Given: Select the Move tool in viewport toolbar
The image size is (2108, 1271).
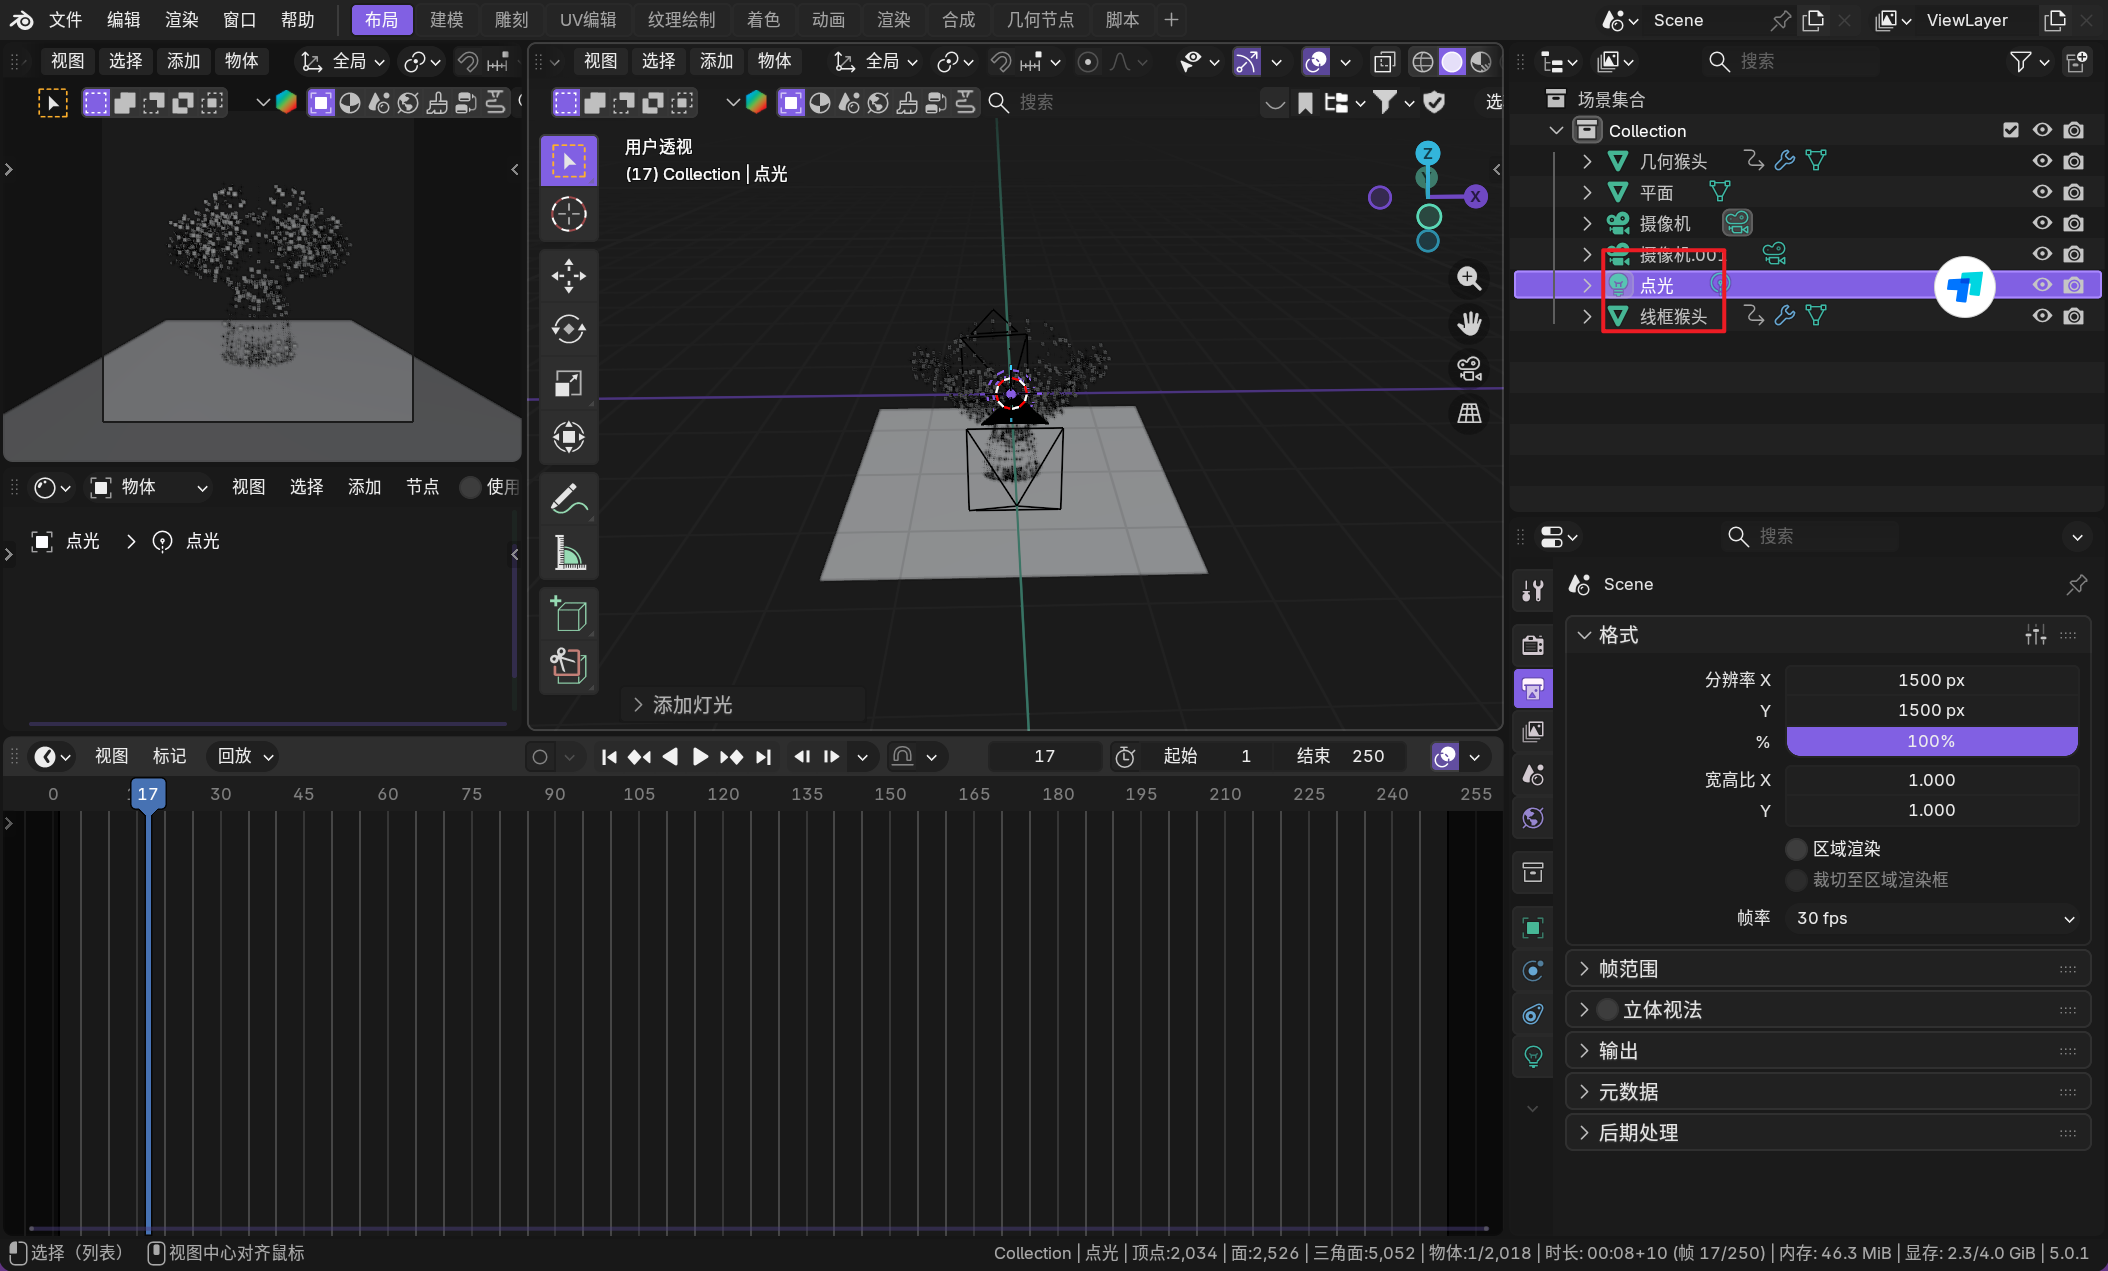Looking at the screenshot, I should click(568, 276).
